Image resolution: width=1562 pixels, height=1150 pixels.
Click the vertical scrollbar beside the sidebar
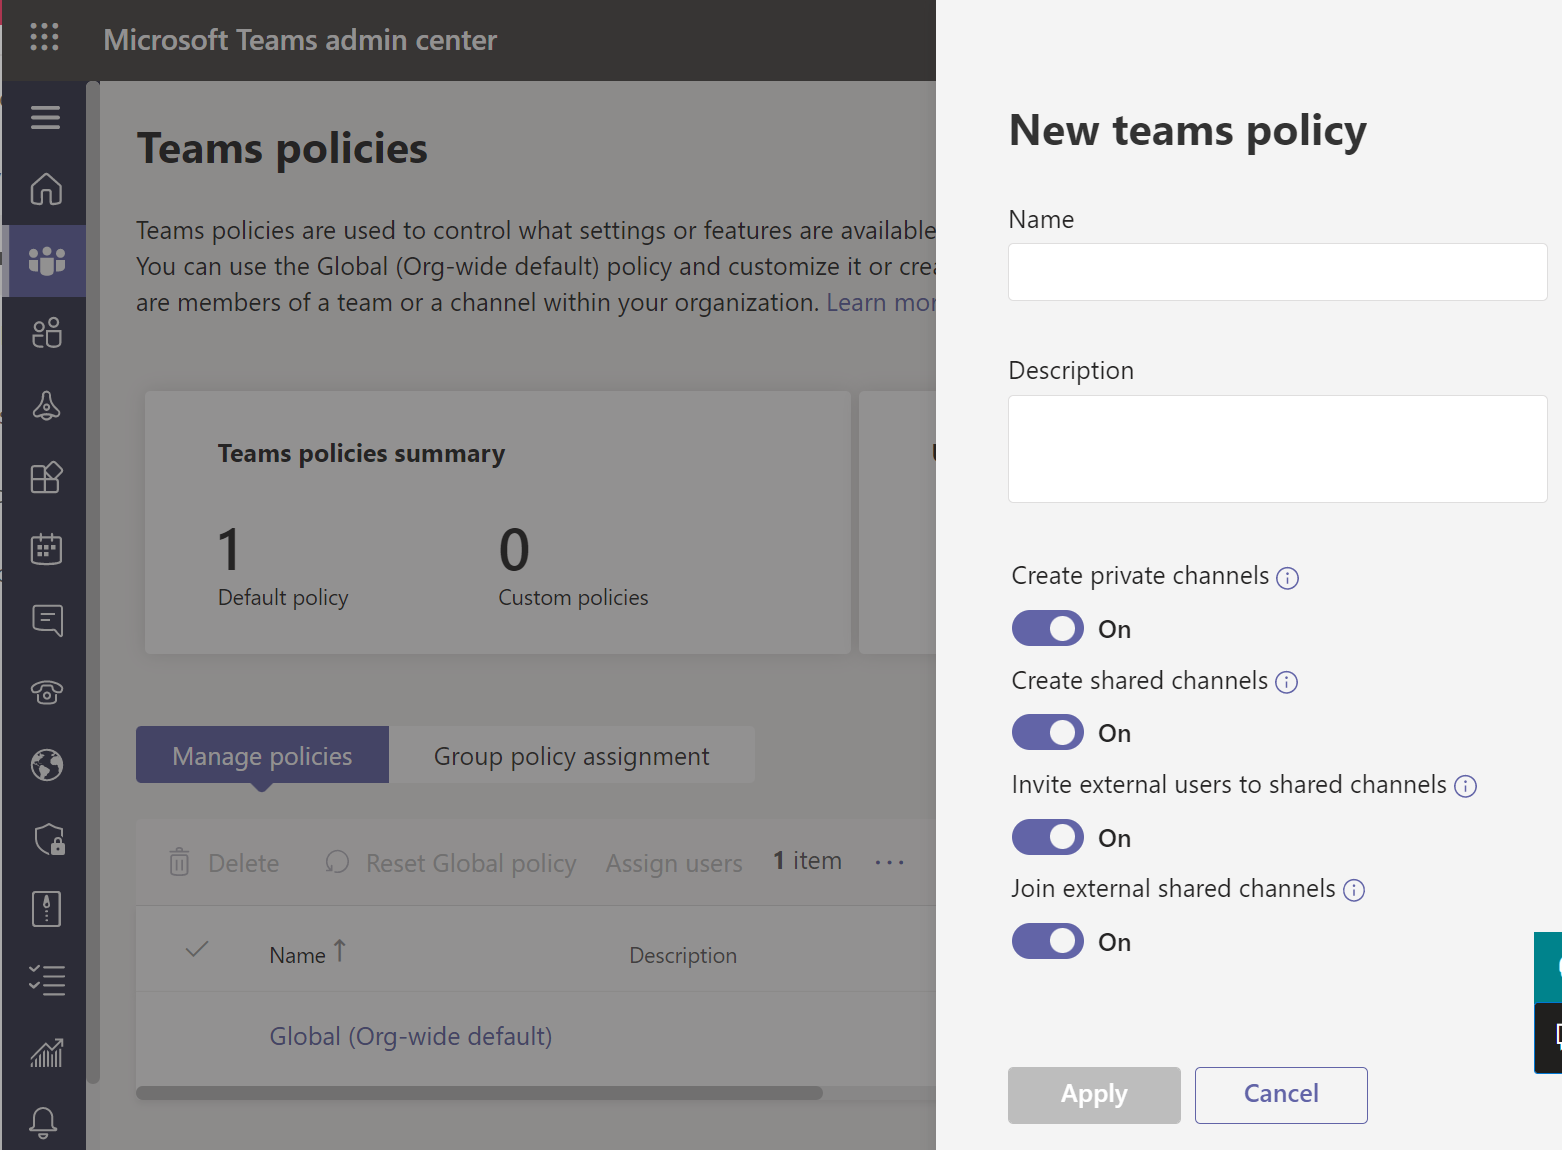[93, 582]
